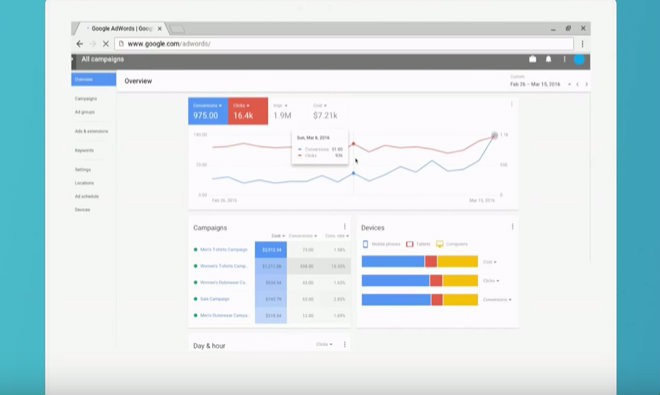
Task: Open the Men's Outerwear Campaign link
Action: (x=224, y=315)
